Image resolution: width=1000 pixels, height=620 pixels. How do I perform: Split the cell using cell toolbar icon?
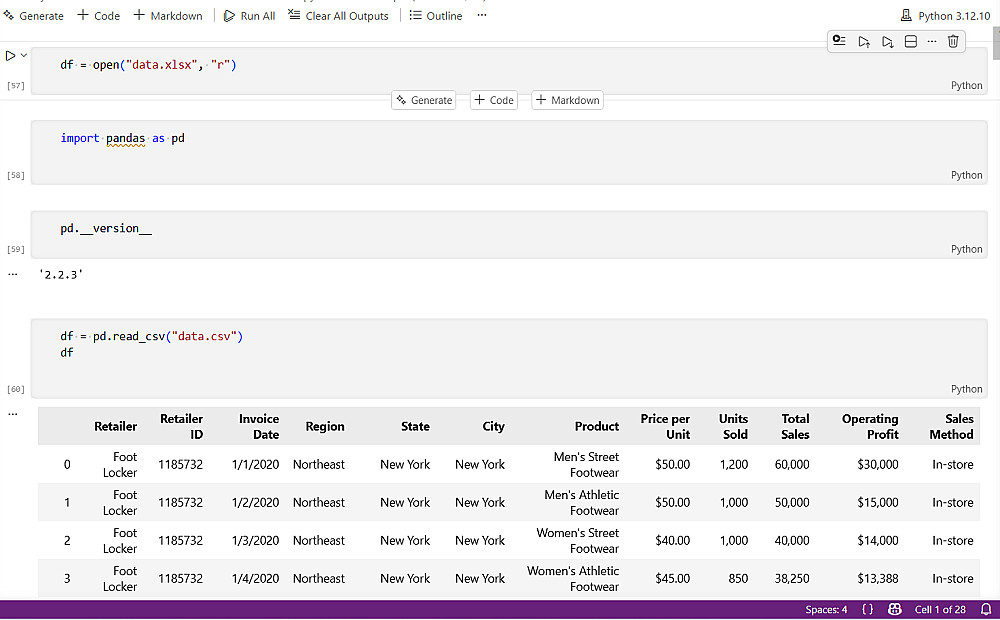[x=910, y=41]
